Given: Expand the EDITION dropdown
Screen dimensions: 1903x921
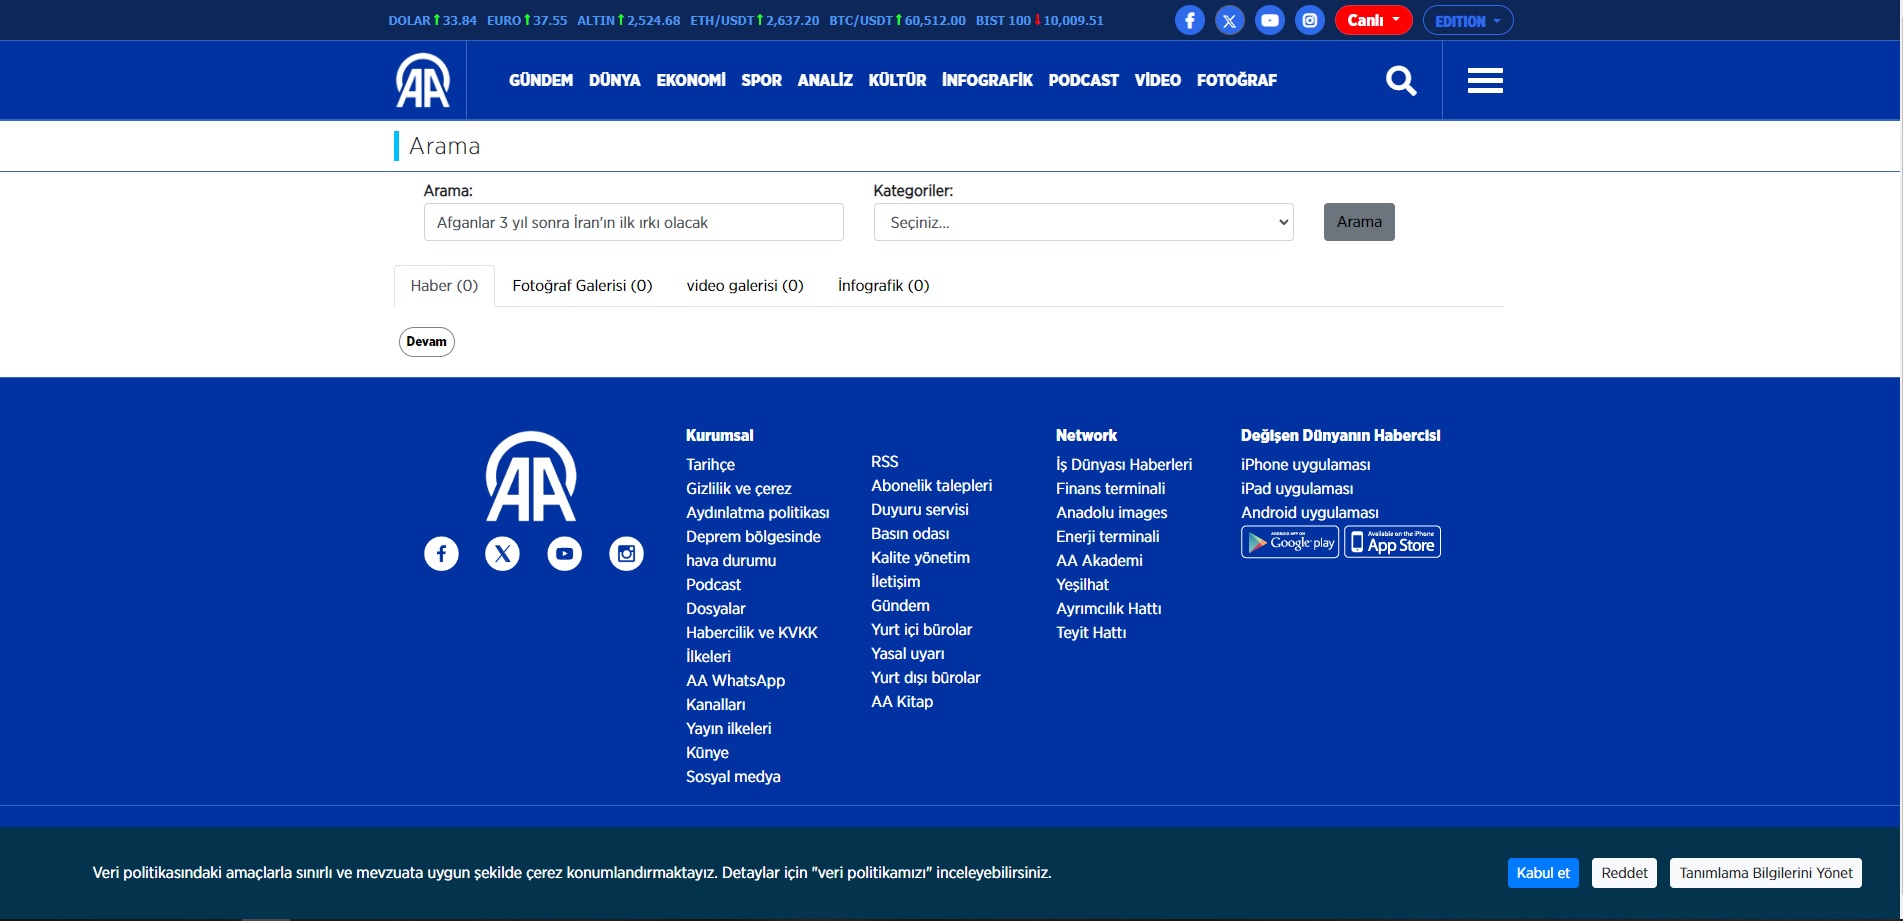Looking at the screenshot, I should click(x=1467, y=20).
